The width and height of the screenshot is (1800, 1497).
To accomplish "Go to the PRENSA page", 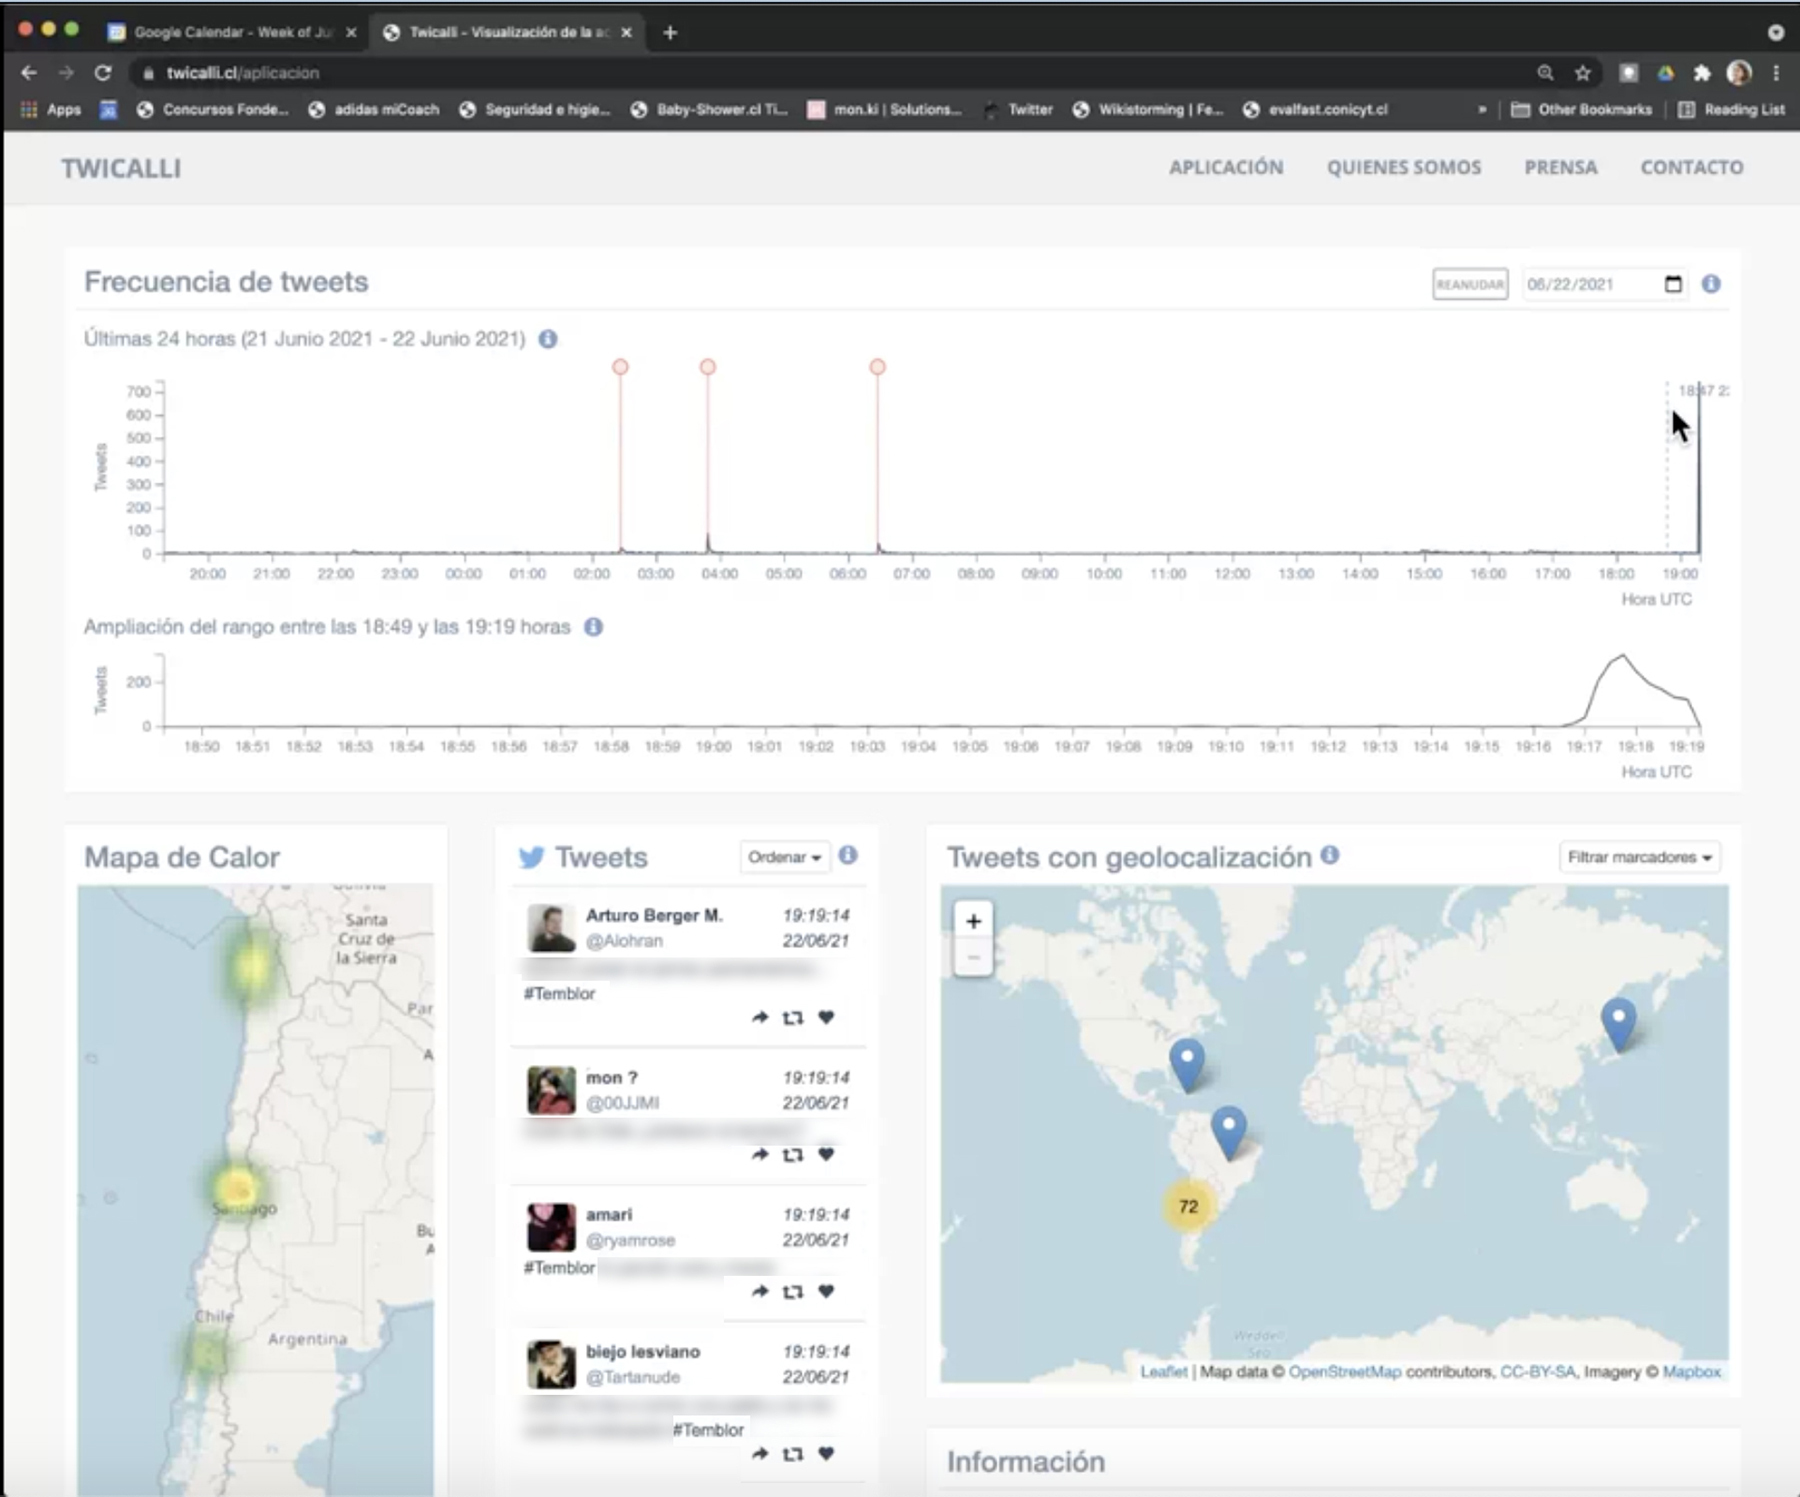I will coord(1560,167).
